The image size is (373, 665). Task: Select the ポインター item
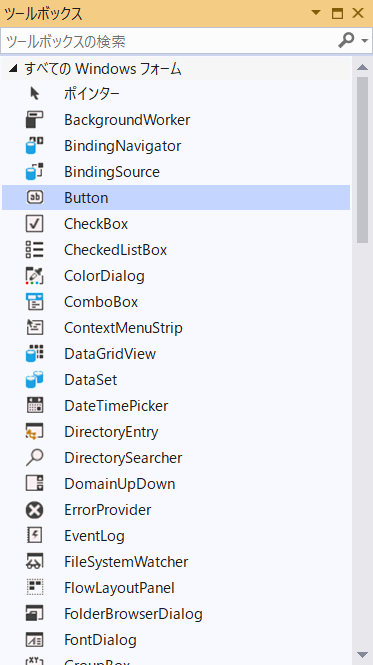176,94
